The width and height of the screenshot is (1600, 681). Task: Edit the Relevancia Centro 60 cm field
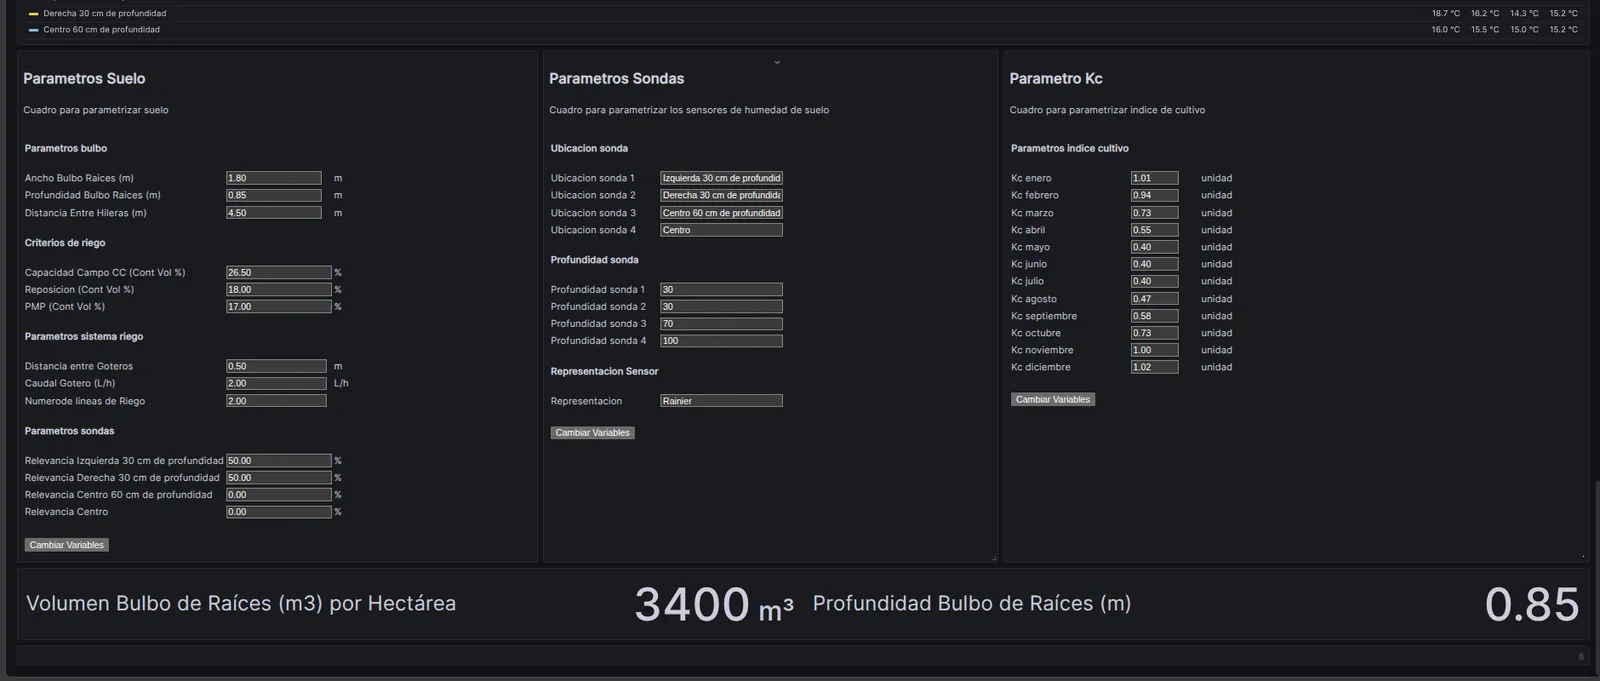[x=279, y=495]
